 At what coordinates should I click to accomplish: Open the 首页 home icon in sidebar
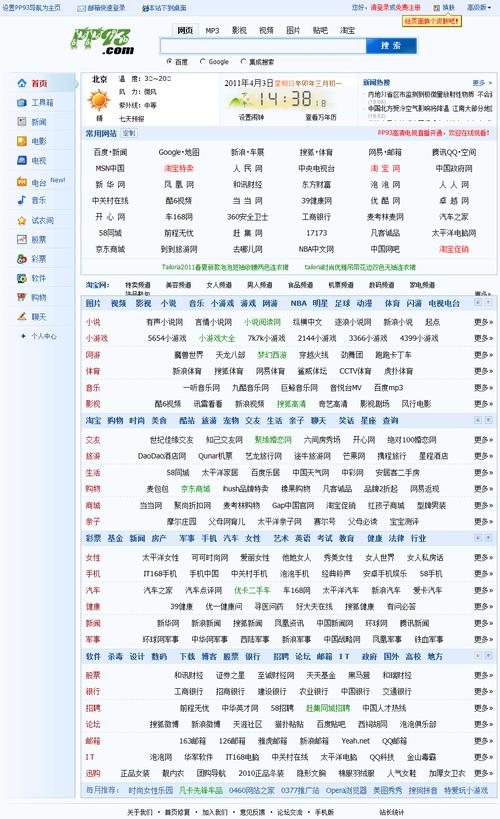tap(22, 83)
